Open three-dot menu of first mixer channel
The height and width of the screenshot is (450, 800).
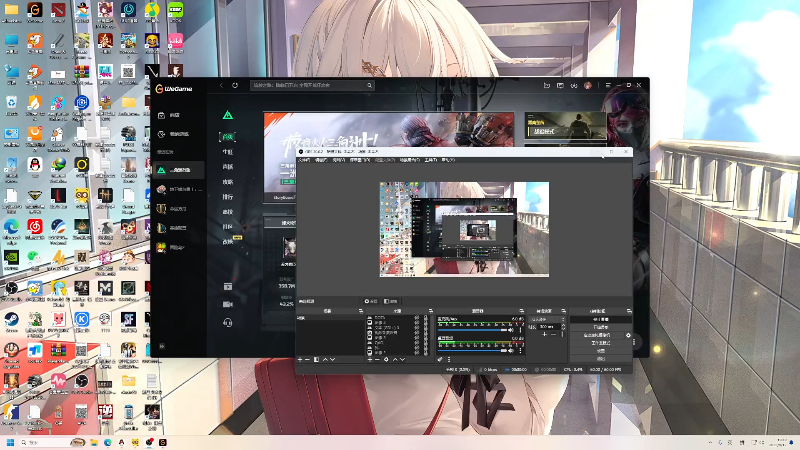click(x=520, y=330)
